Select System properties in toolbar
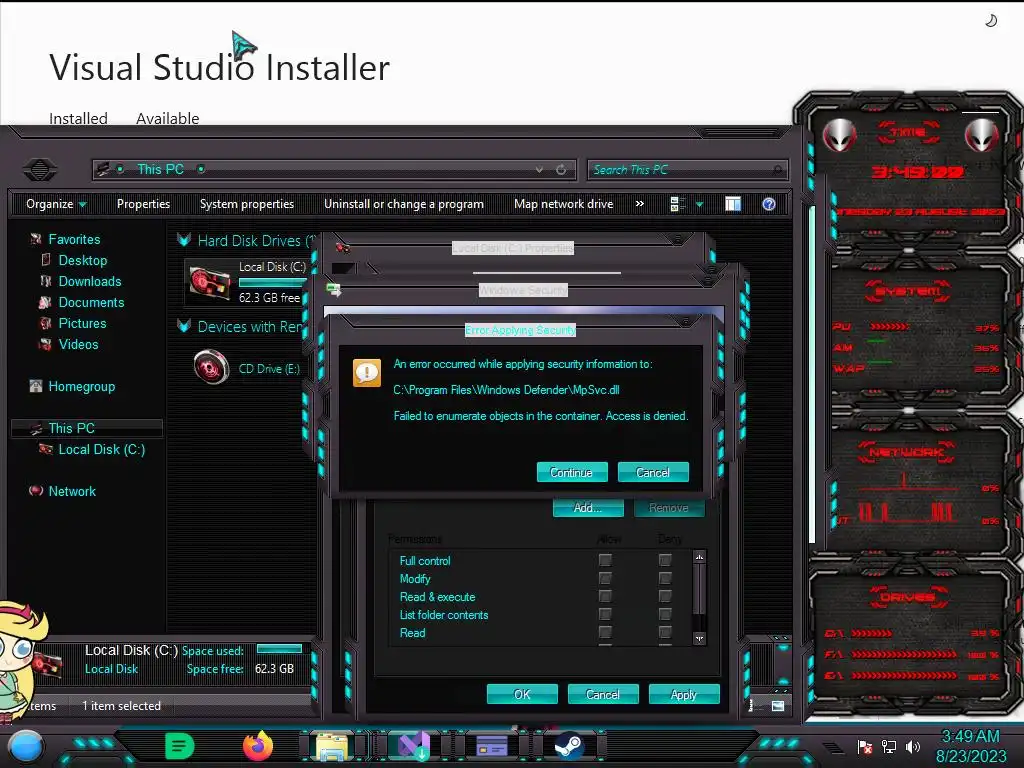Screen dimensions: 1024x768 247,204
